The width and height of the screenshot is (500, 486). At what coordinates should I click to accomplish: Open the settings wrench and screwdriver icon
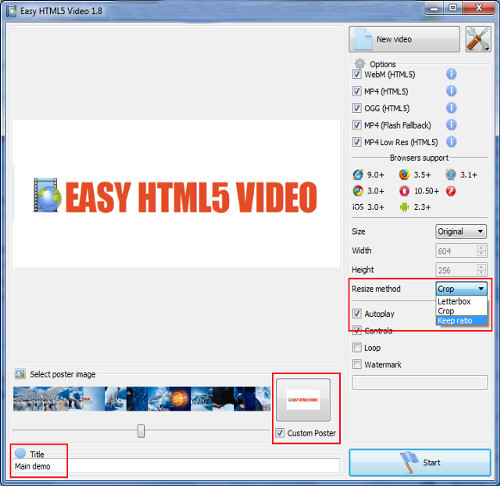click(478, 39)
